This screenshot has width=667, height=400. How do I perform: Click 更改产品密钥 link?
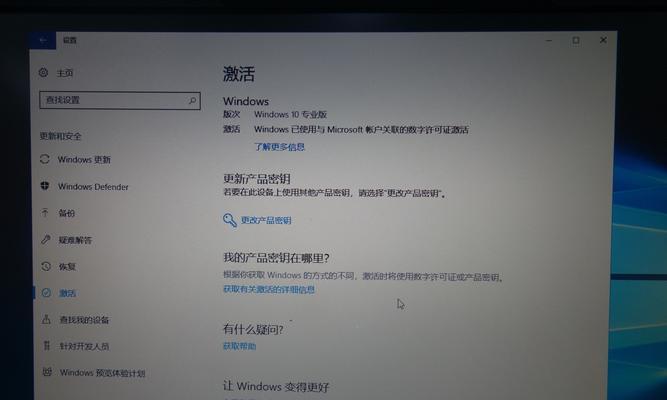tap(266, 220)
